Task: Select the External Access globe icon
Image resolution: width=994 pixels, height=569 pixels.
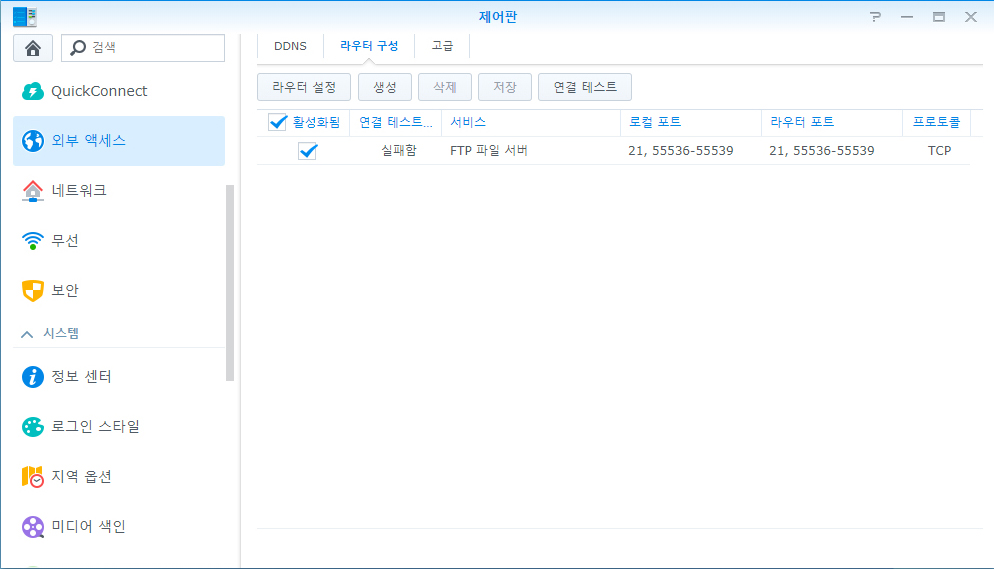Action: (33, 141)
